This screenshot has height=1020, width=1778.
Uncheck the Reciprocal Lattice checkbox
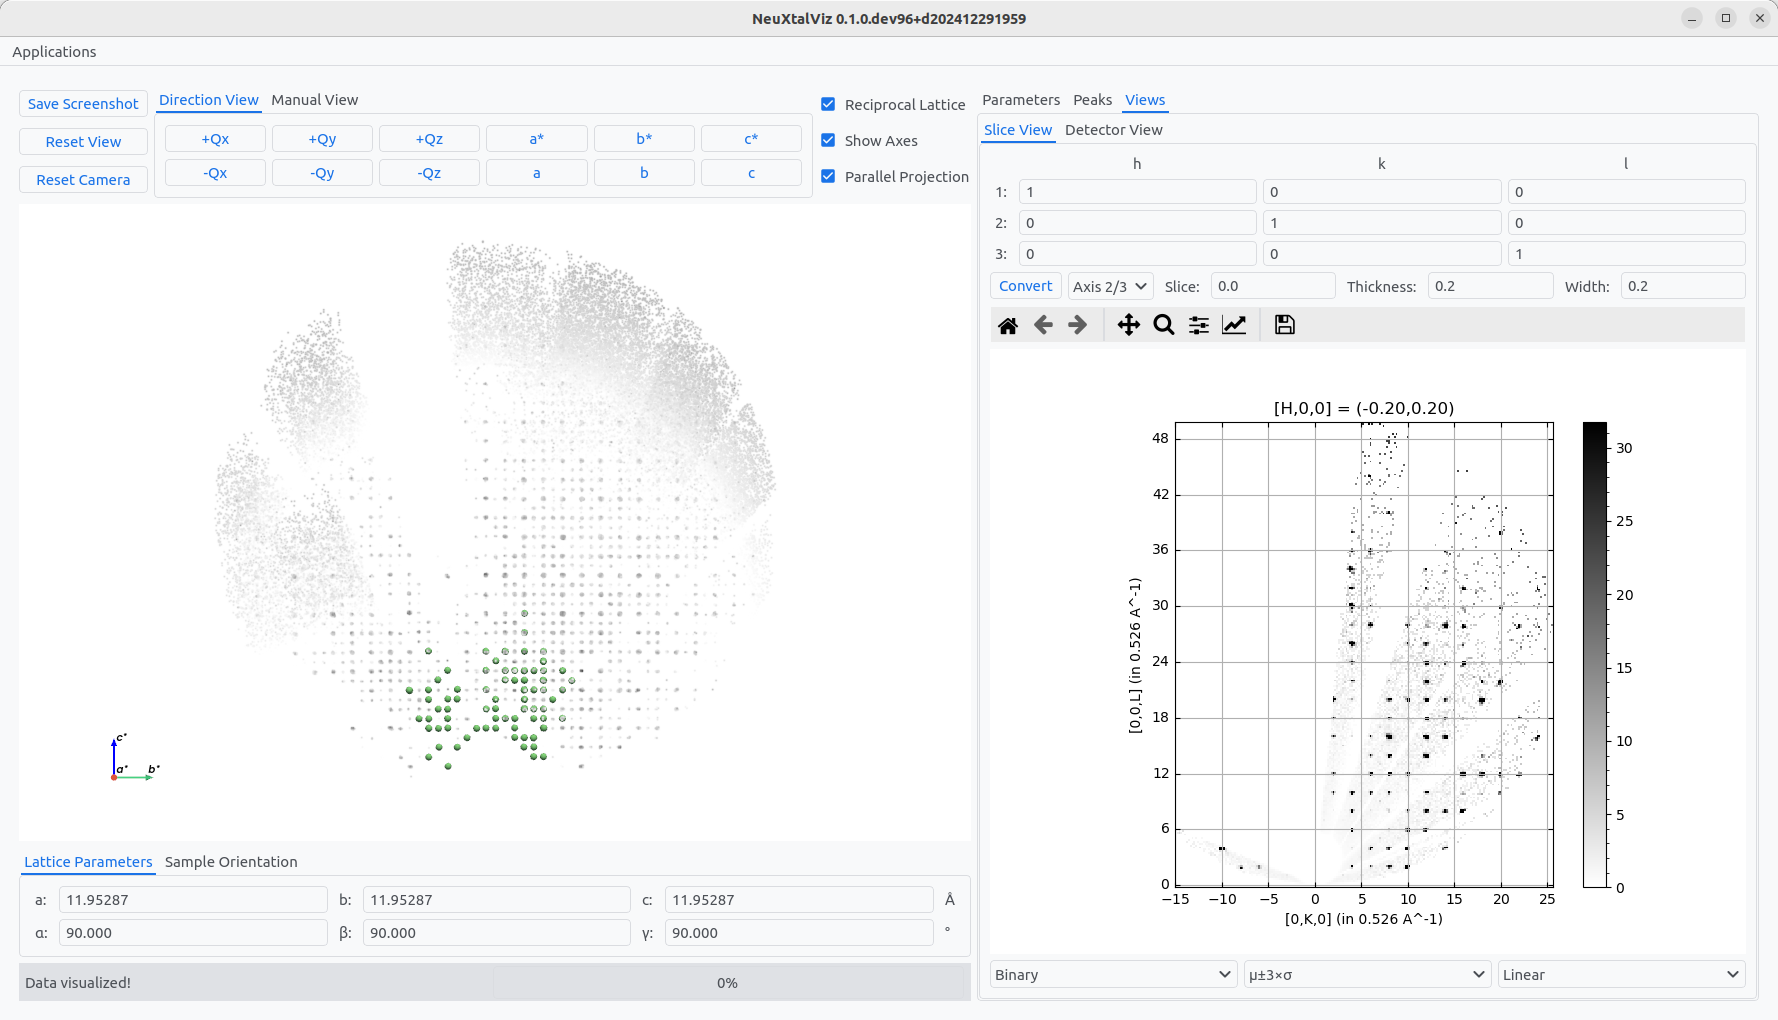coord(828,104)
